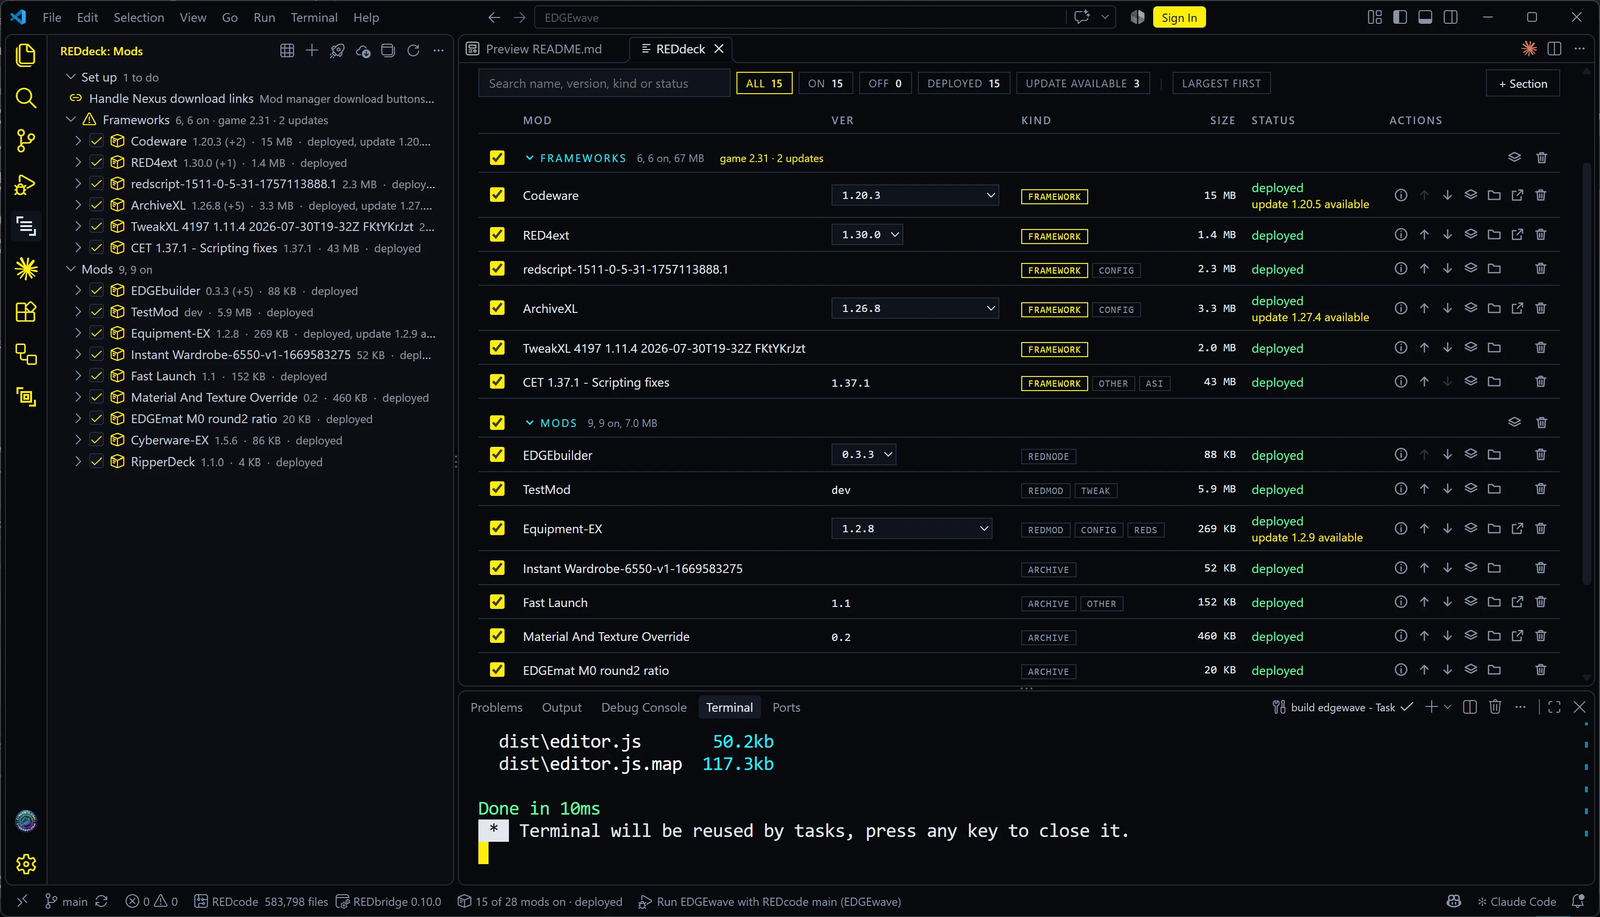
Task: Click REDbridge 0.10.0 in status bar
Action: coord(388,901)
